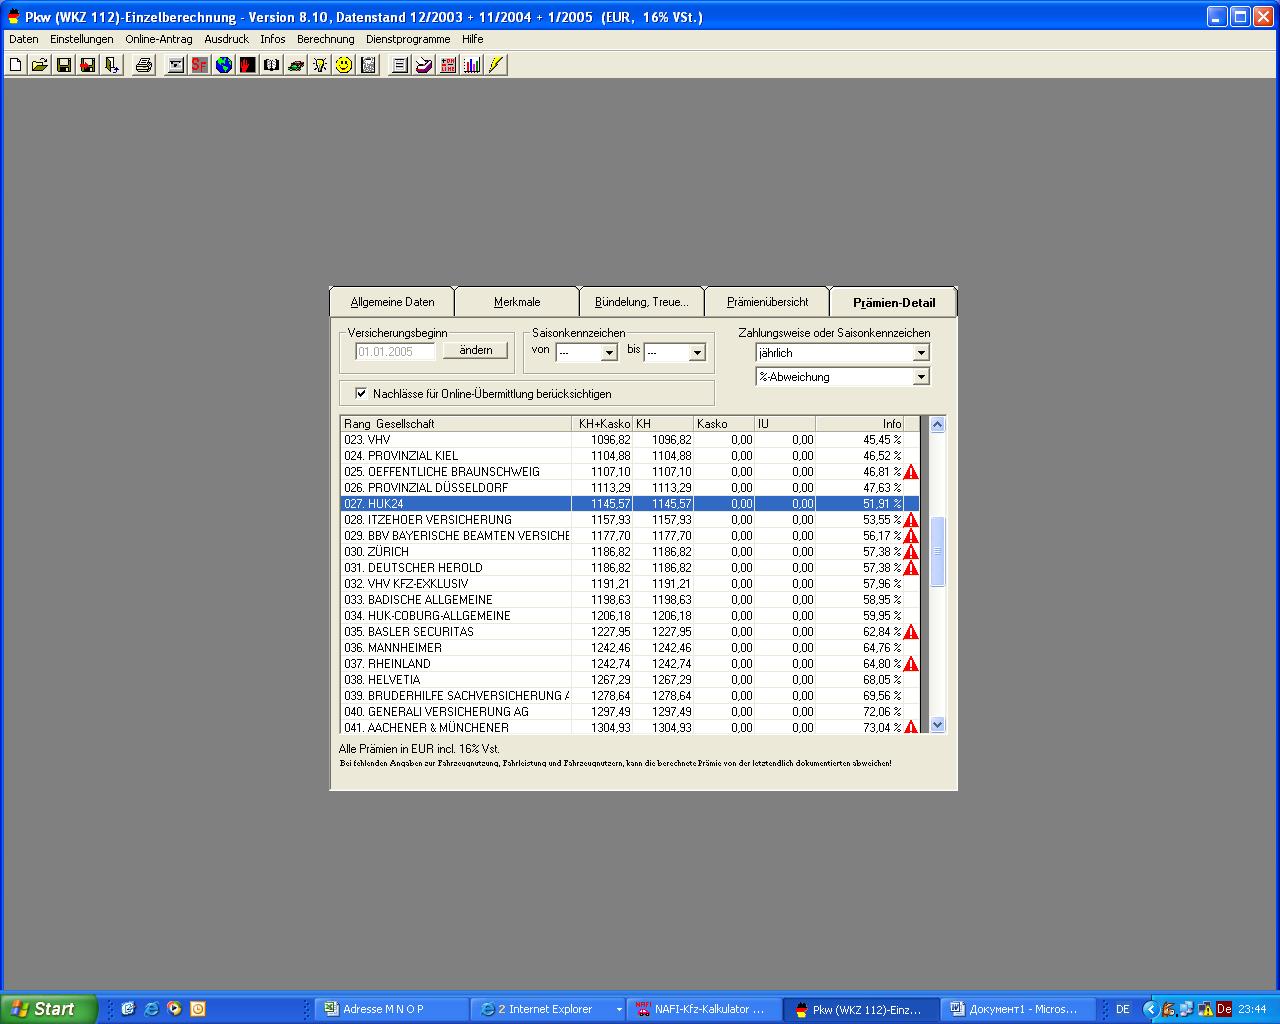This screenshot has height=1024, width=1280.
Task: Switch to Prämienübersicht tab
Action: coord(767,302)
